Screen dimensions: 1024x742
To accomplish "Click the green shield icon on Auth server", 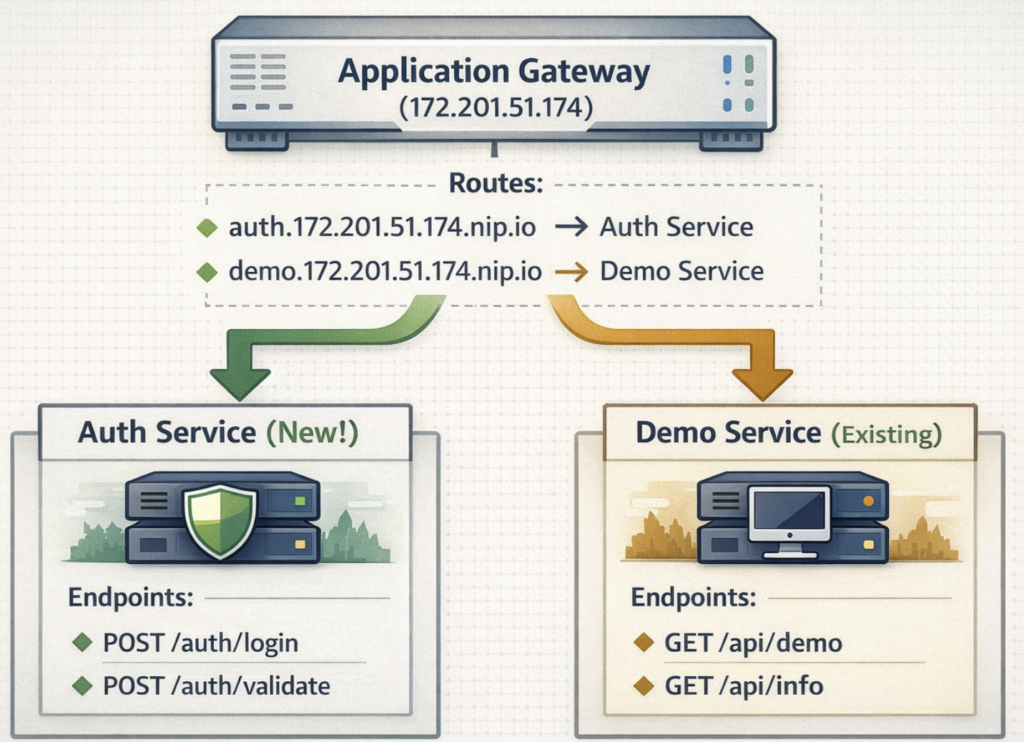I will click(x=221, y=521).
